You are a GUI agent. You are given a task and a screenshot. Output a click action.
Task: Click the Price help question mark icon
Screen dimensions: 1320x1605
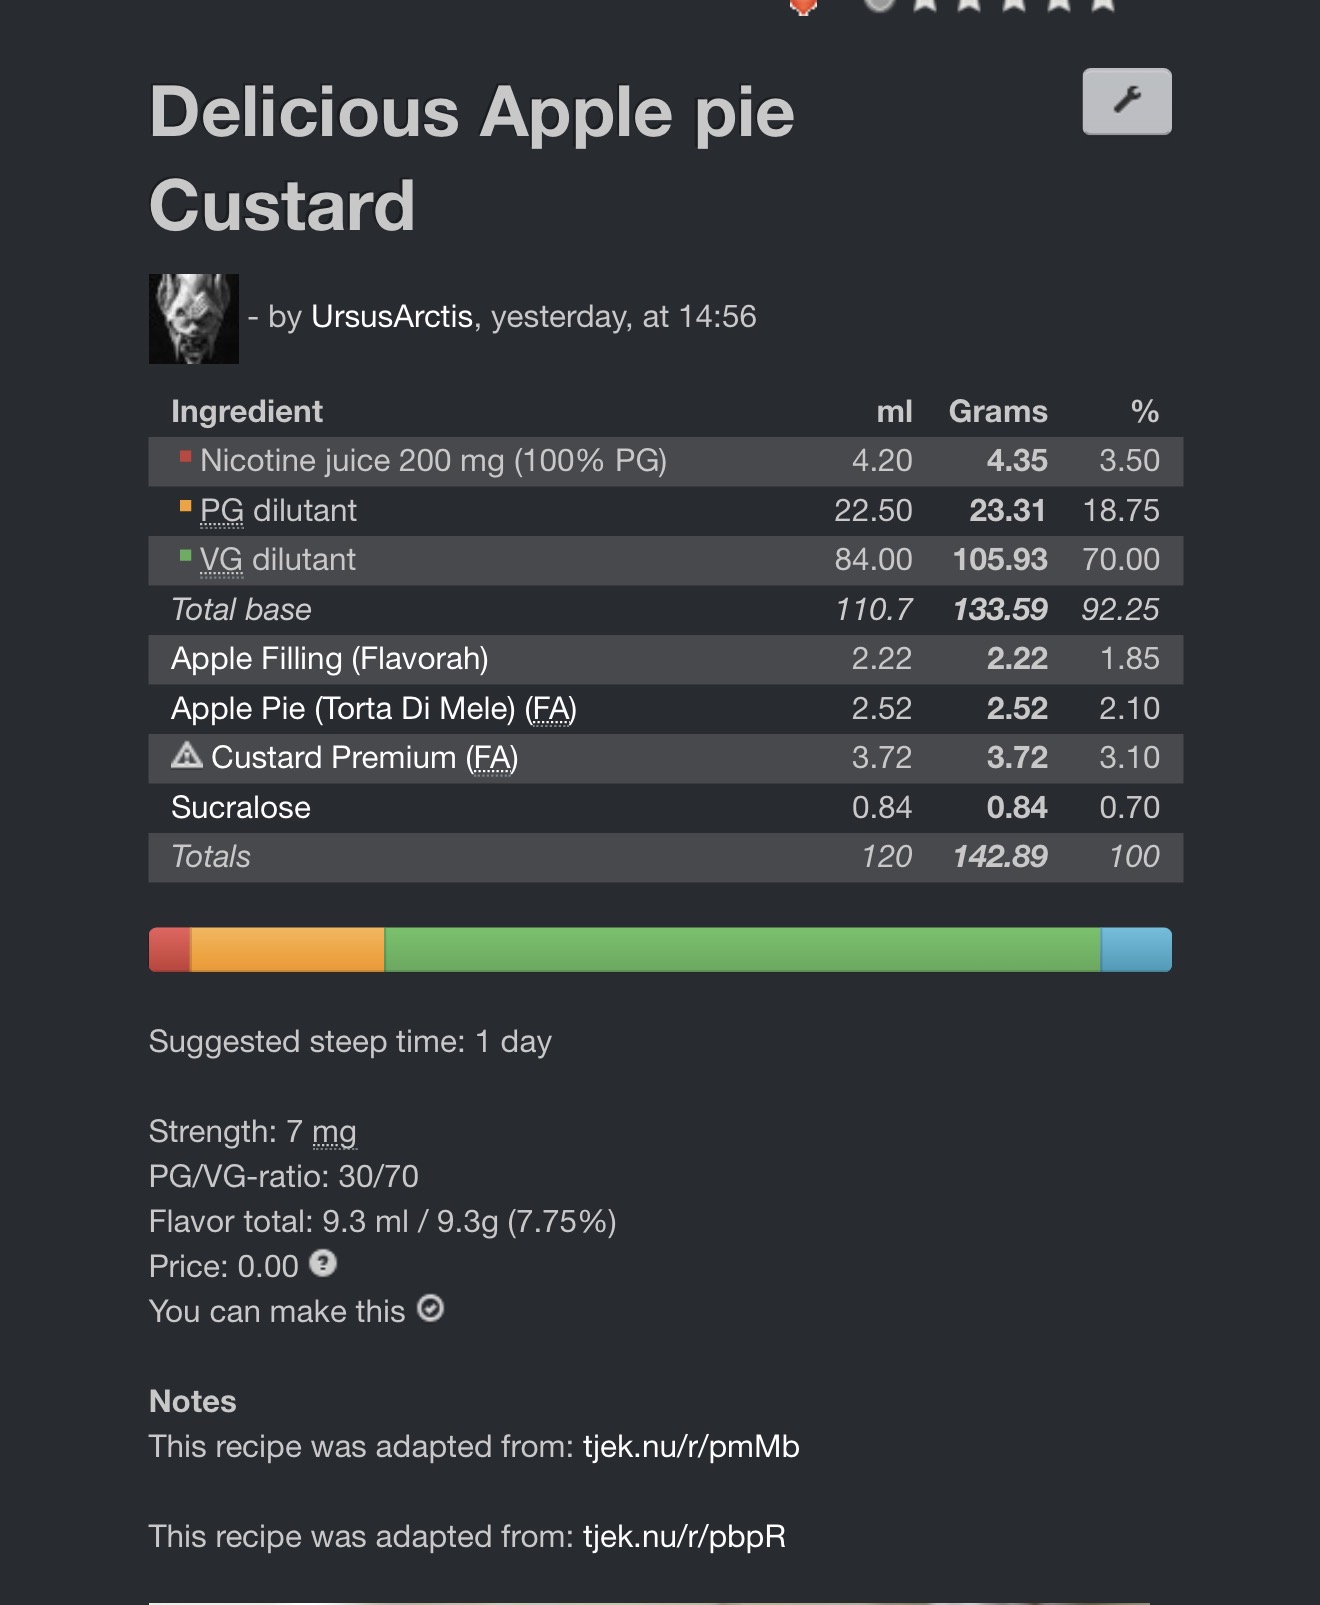[x=323, y=1263]
